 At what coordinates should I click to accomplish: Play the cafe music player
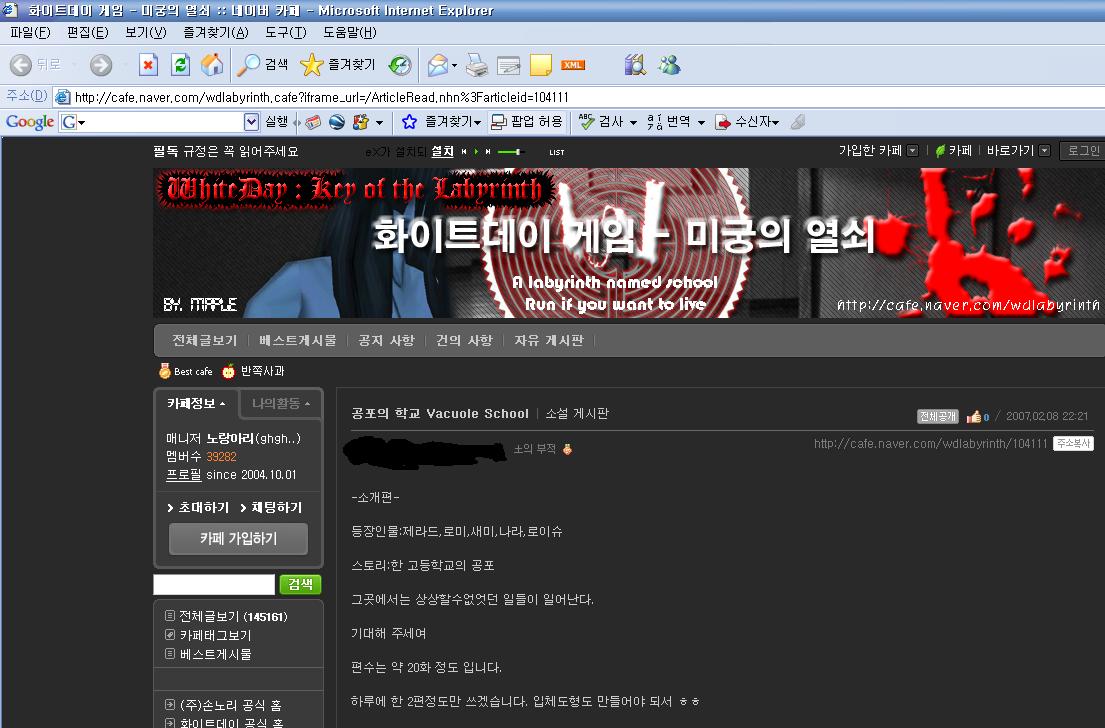(x=476, y=152)
